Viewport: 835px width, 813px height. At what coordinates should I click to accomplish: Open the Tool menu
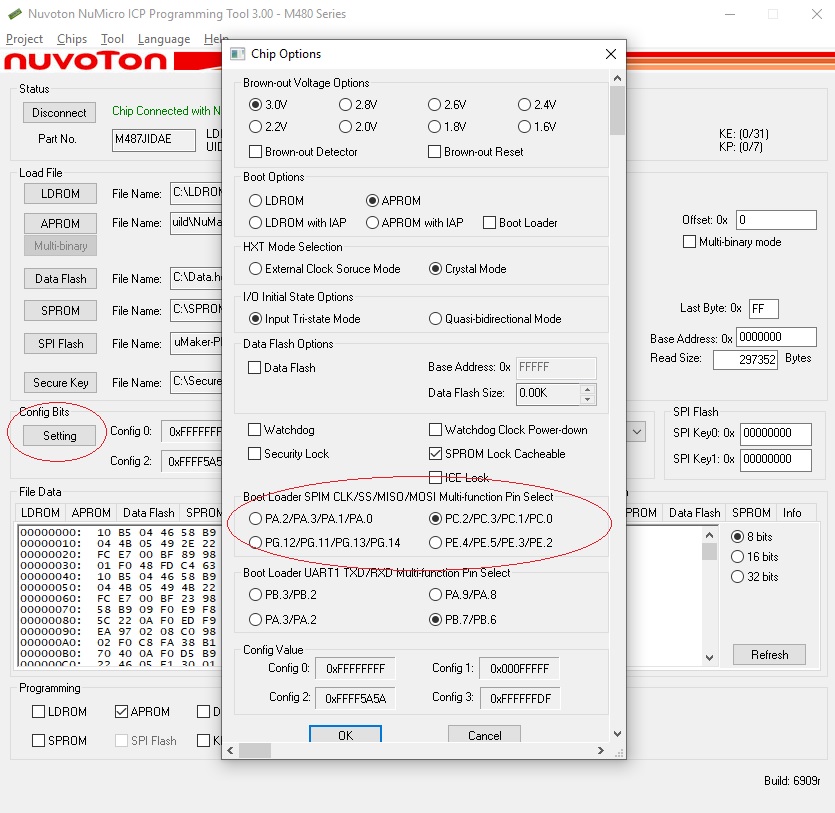coord(112,39)
